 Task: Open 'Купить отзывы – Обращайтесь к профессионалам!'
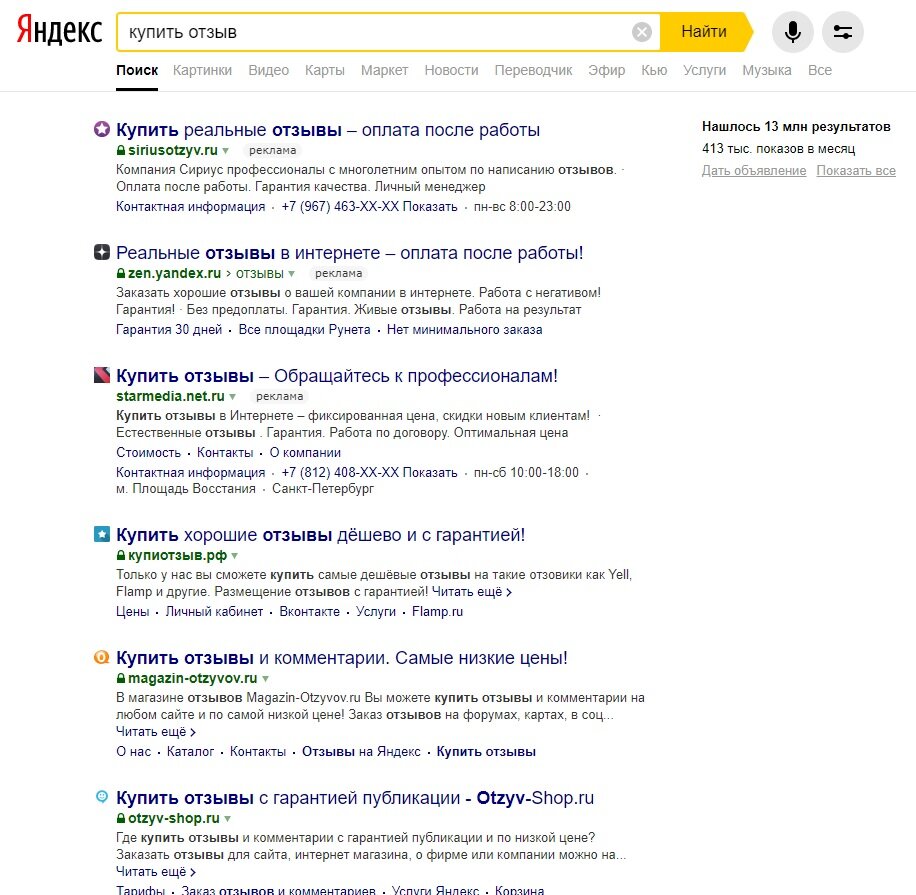click(x=336, y=376)
